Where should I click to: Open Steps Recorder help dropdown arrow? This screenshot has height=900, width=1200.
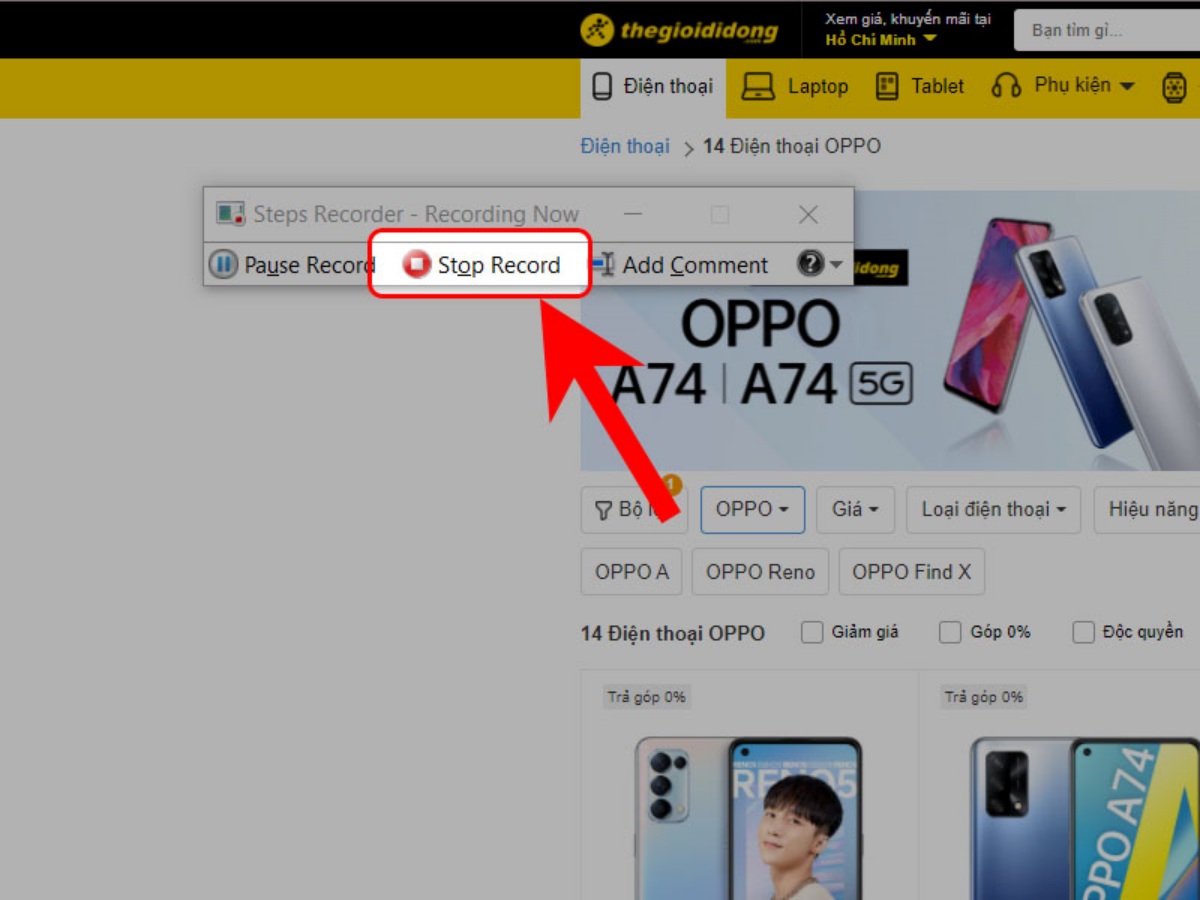coord(836,265)
